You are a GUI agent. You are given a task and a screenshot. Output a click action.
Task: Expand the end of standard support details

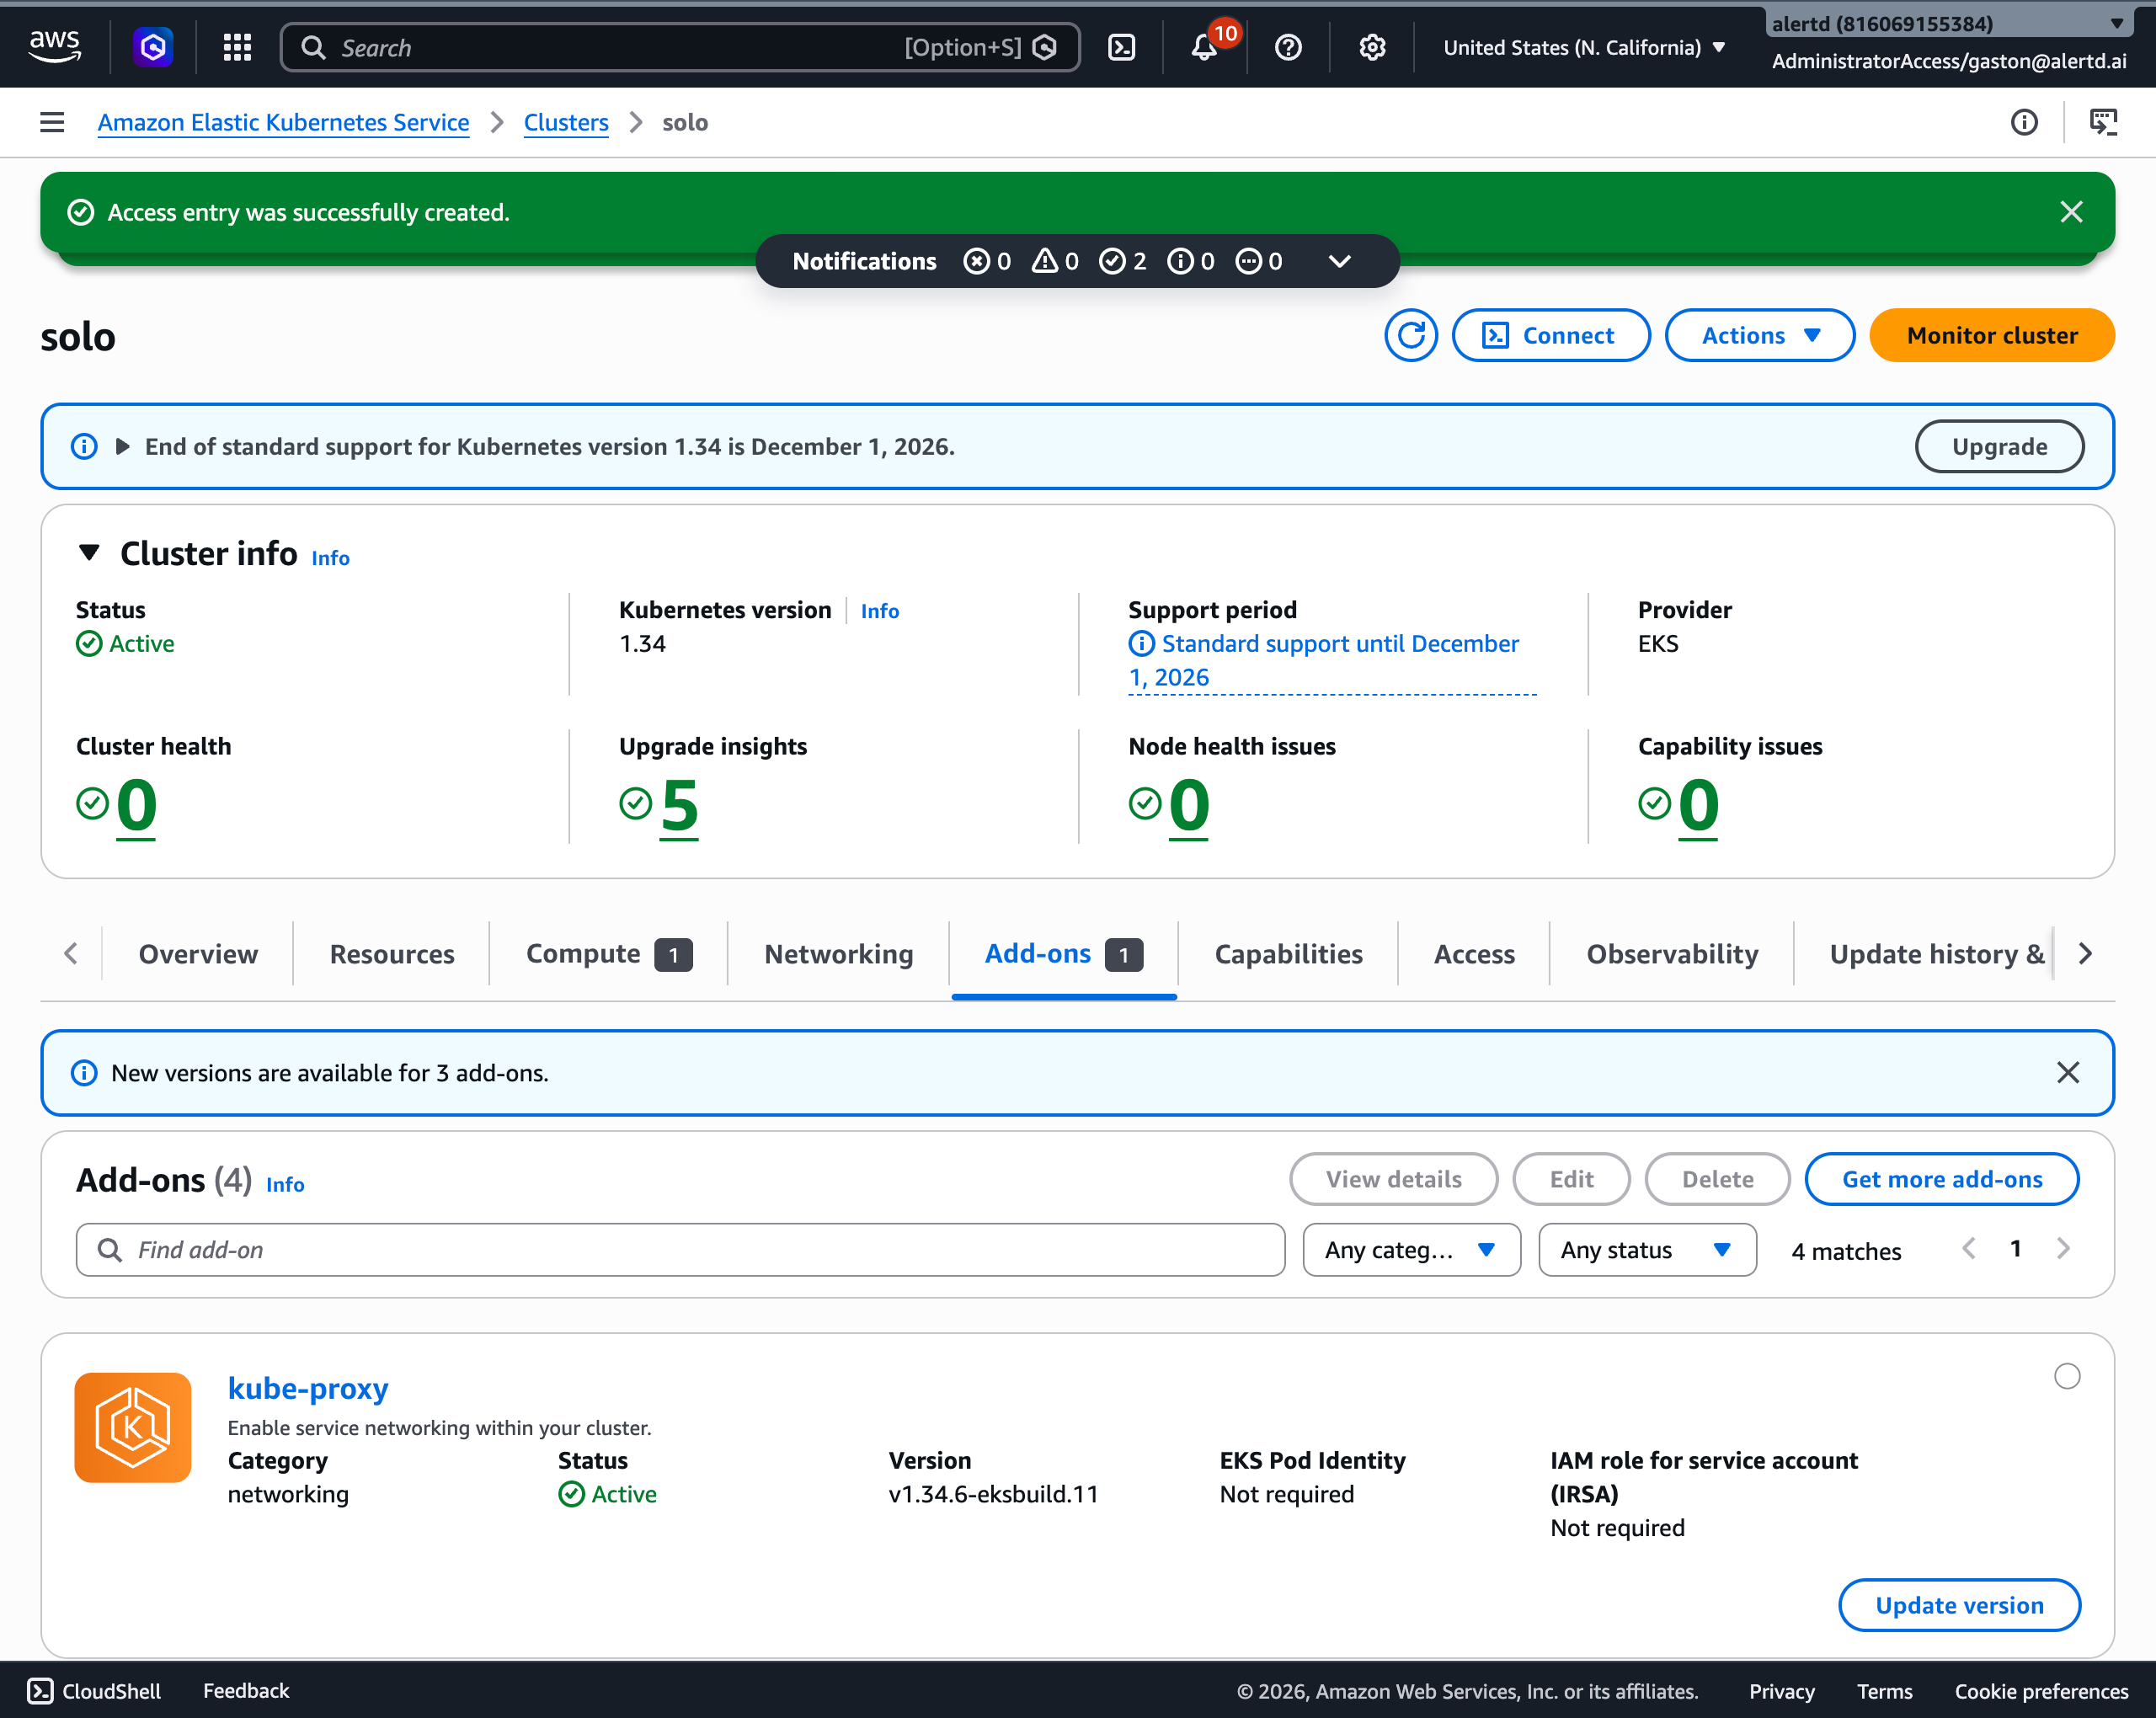[x=123, y=446]
